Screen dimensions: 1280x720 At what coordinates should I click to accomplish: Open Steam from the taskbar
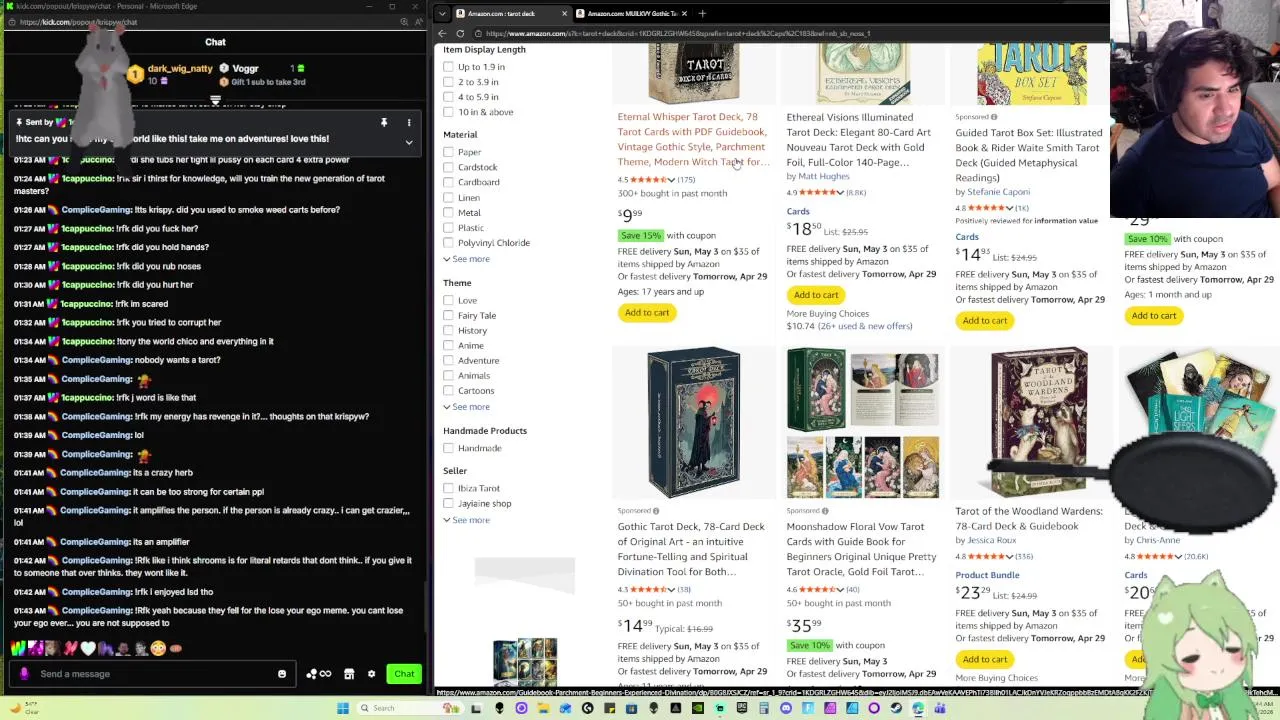coord(896,708)
